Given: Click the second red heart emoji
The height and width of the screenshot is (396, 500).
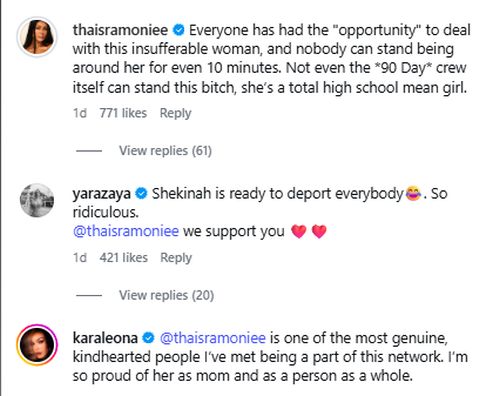Looking at the screenshot, I should click(319, 231).
